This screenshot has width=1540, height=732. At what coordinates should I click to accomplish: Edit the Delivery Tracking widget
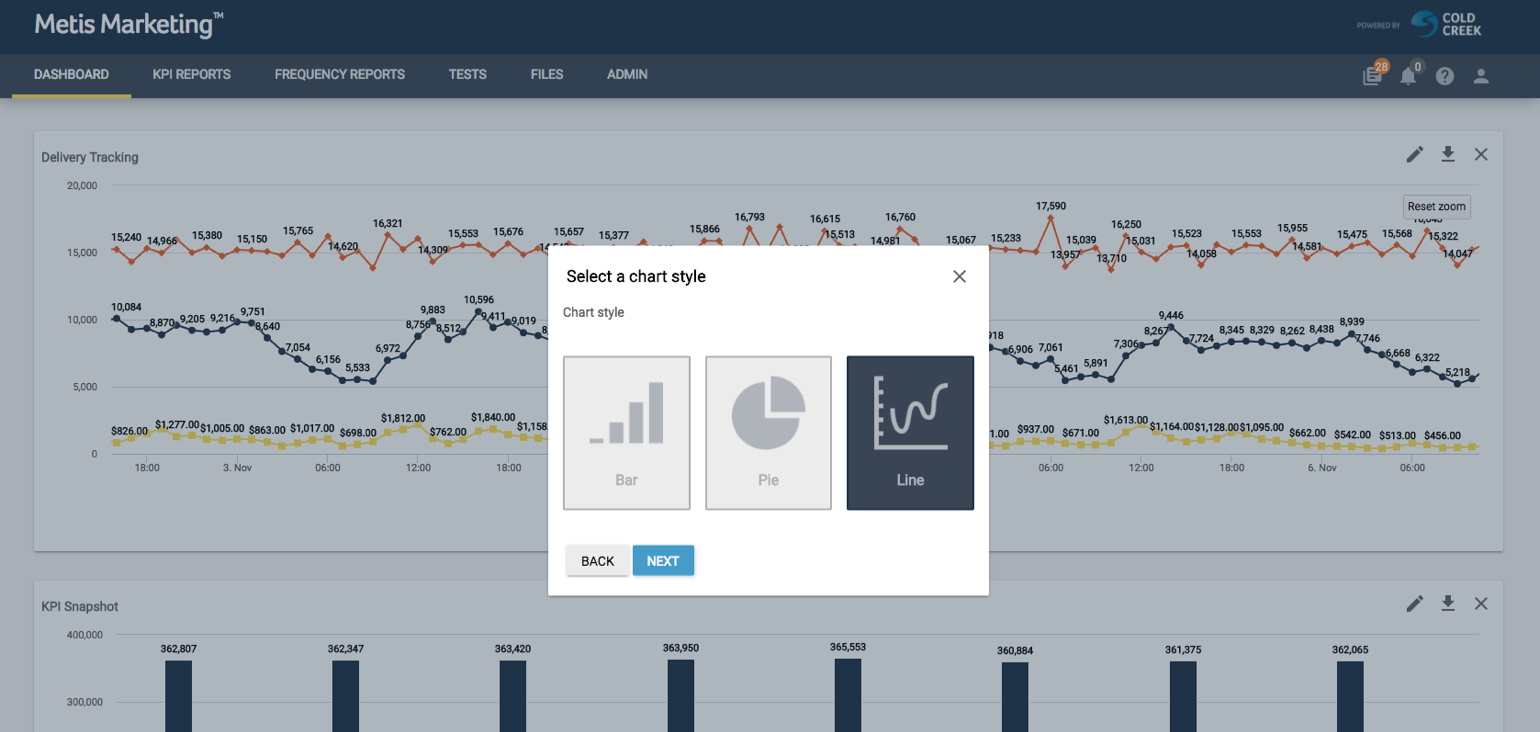[x=1414, y=154]
